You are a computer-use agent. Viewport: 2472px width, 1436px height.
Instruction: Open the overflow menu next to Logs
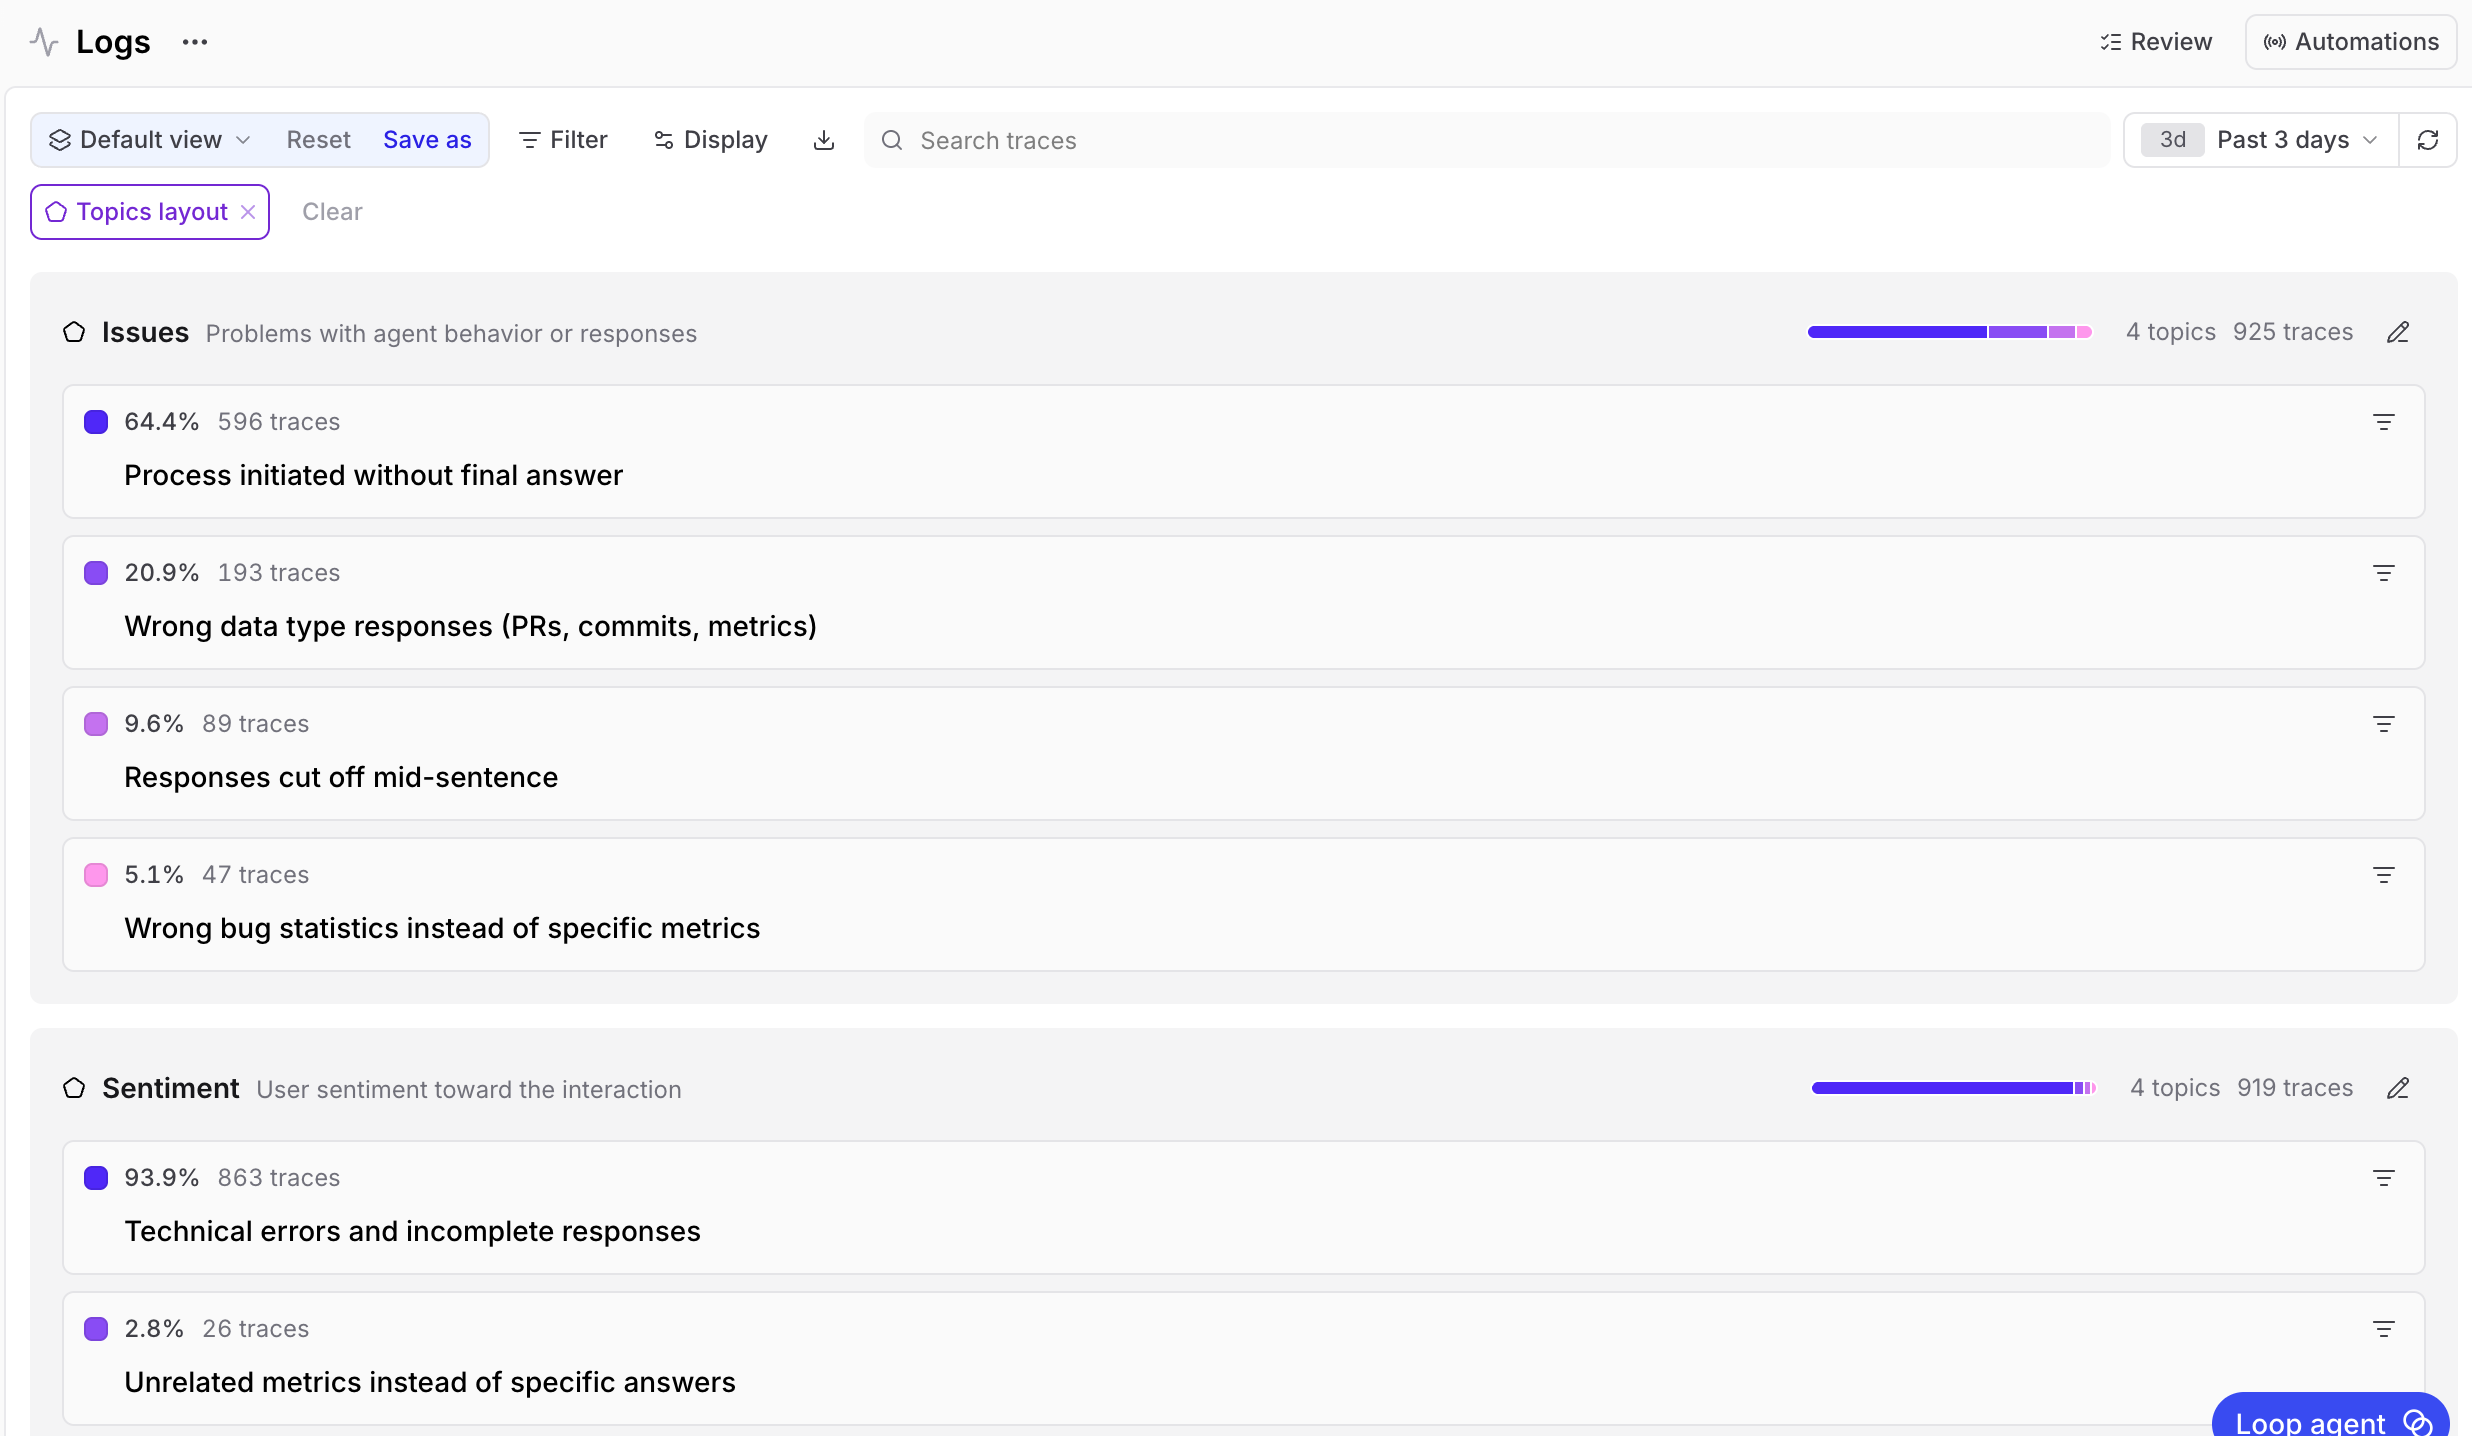pyautogui.click(x=195, y=42)
